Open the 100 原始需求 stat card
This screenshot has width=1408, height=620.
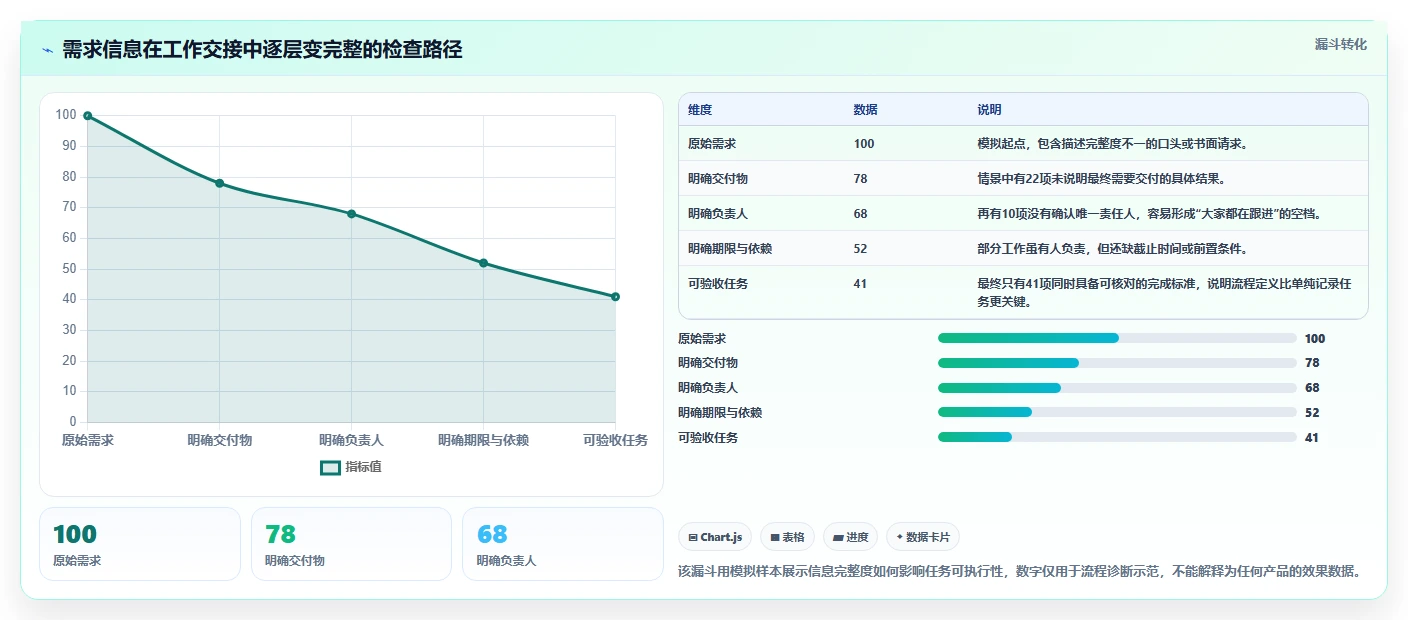(x=140, y=544)
